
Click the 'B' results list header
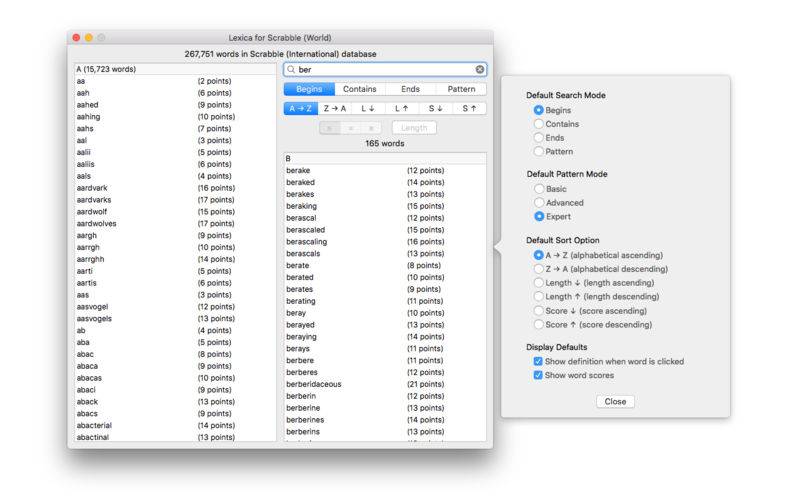click(385, 159)
